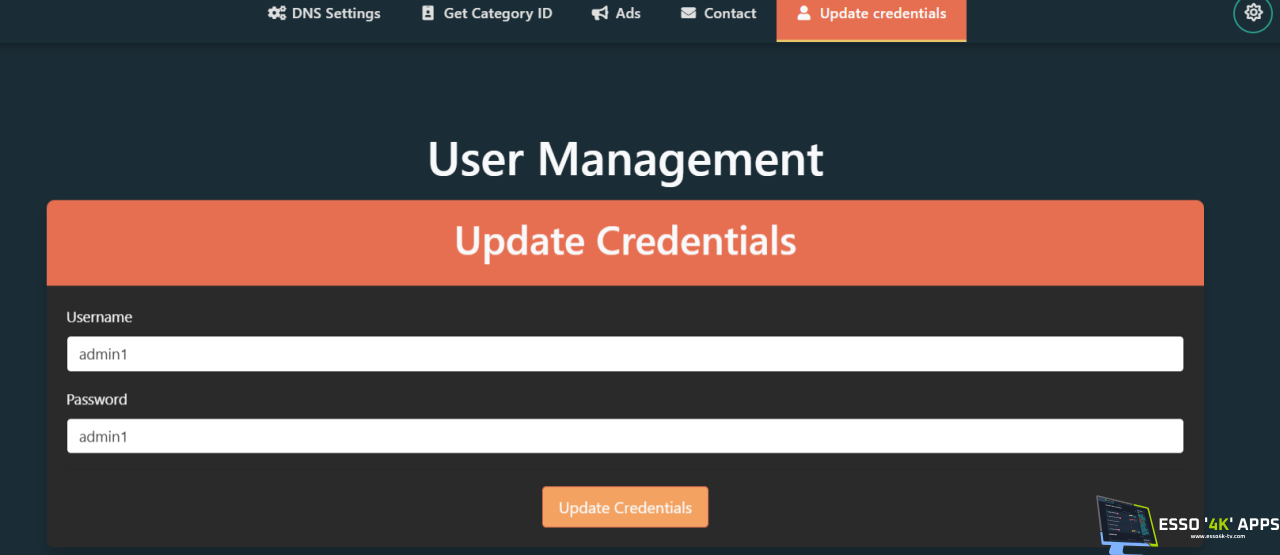Click the Username field label
The height and width of the screenshot is (555, 1280).
pos(99,317)
